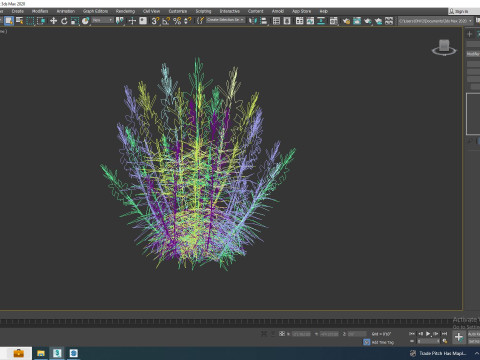Choose Rectangular Selection Region tool
The width and height of the screenshot is (480, 360).
[x=30, y=21]
